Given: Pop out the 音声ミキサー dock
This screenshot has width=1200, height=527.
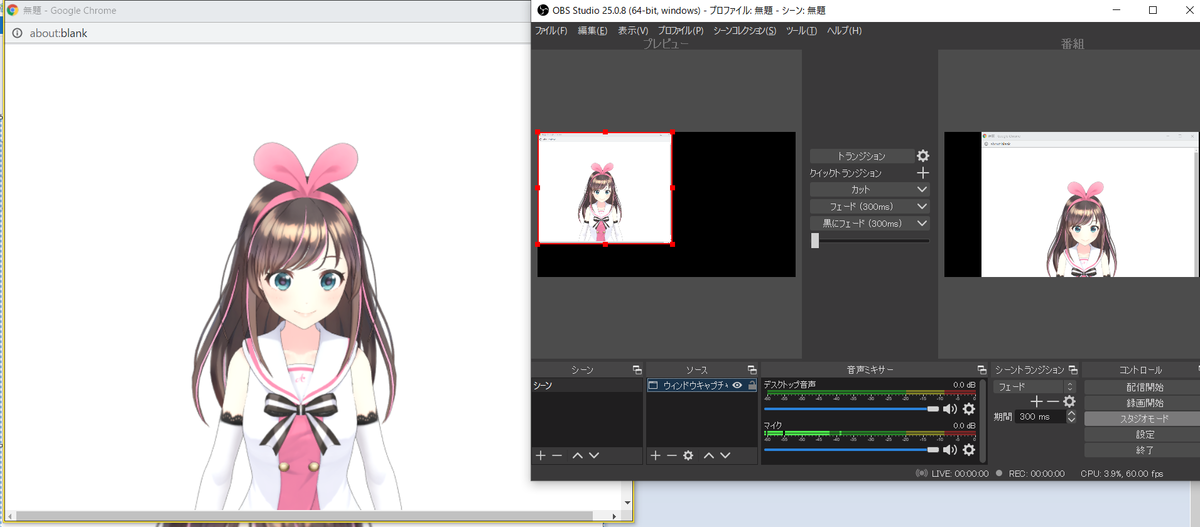Looking at the screenshot, I should pos(982,370).
